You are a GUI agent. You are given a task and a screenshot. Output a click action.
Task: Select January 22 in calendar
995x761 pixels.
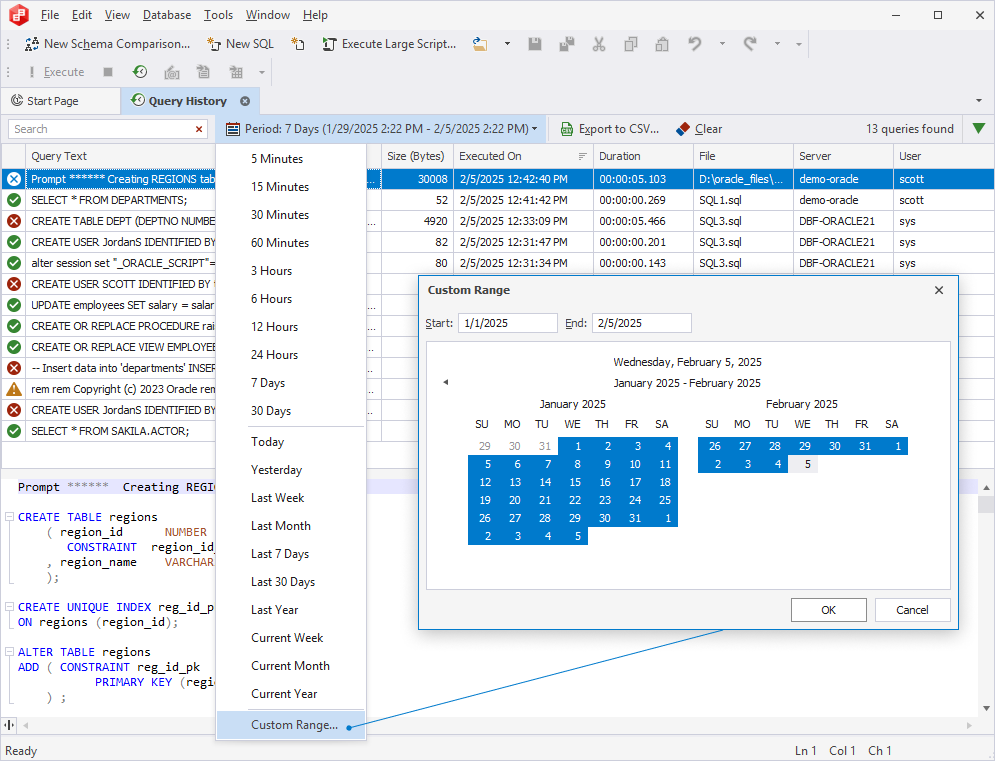tap(574, 500)
